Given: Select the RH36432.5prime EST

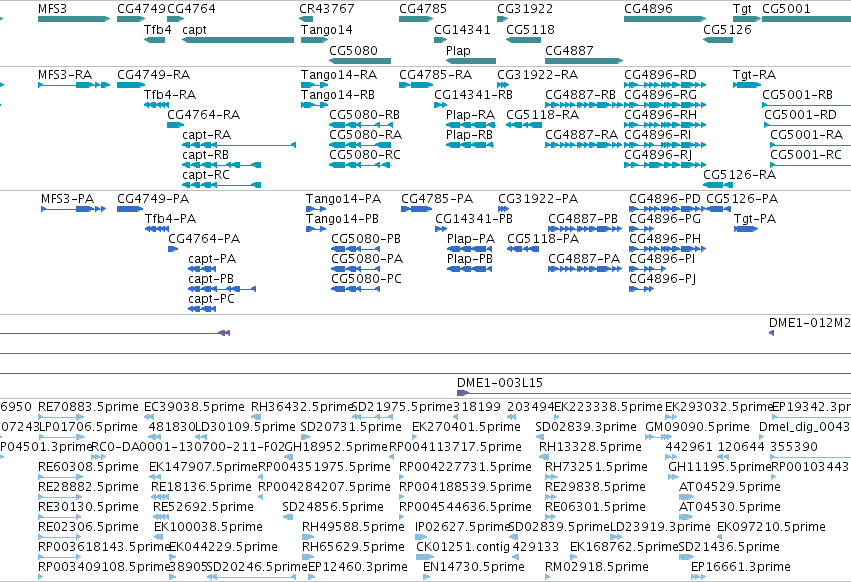Looking at the screenshot, I should [x=254, y=417].
